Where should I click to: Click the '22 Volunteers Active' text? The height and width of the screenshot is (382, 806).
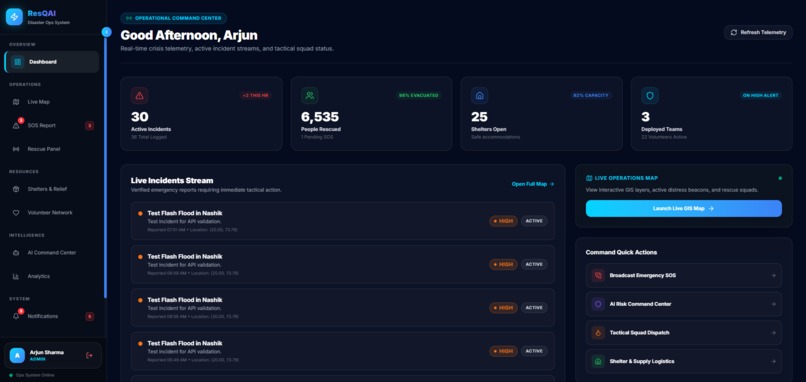click(x=664, y=137)
